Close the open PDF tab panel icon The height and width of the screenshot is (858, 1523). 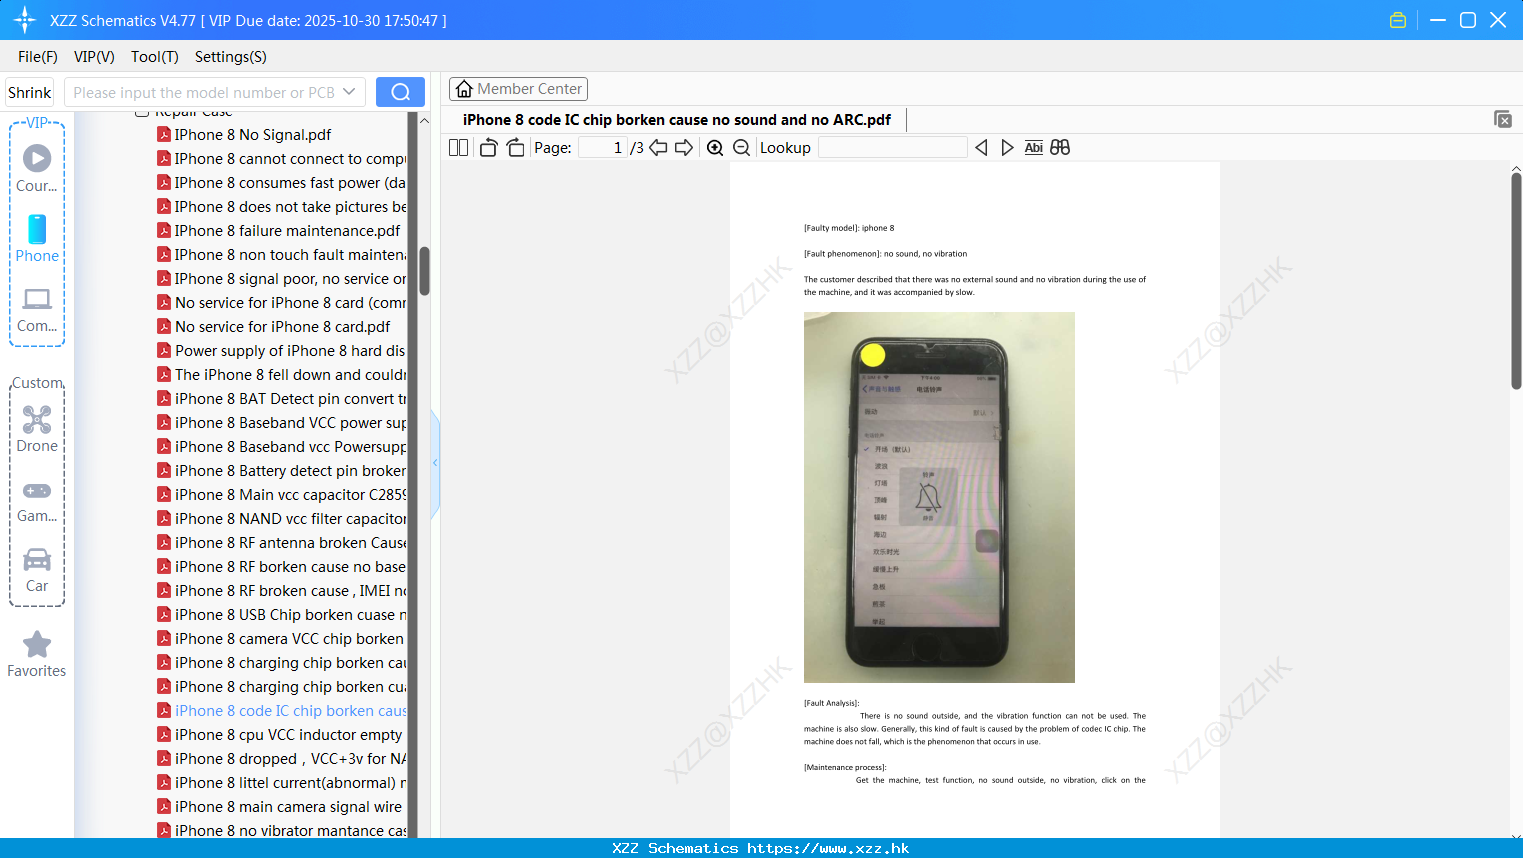[x=1502, y=119]
